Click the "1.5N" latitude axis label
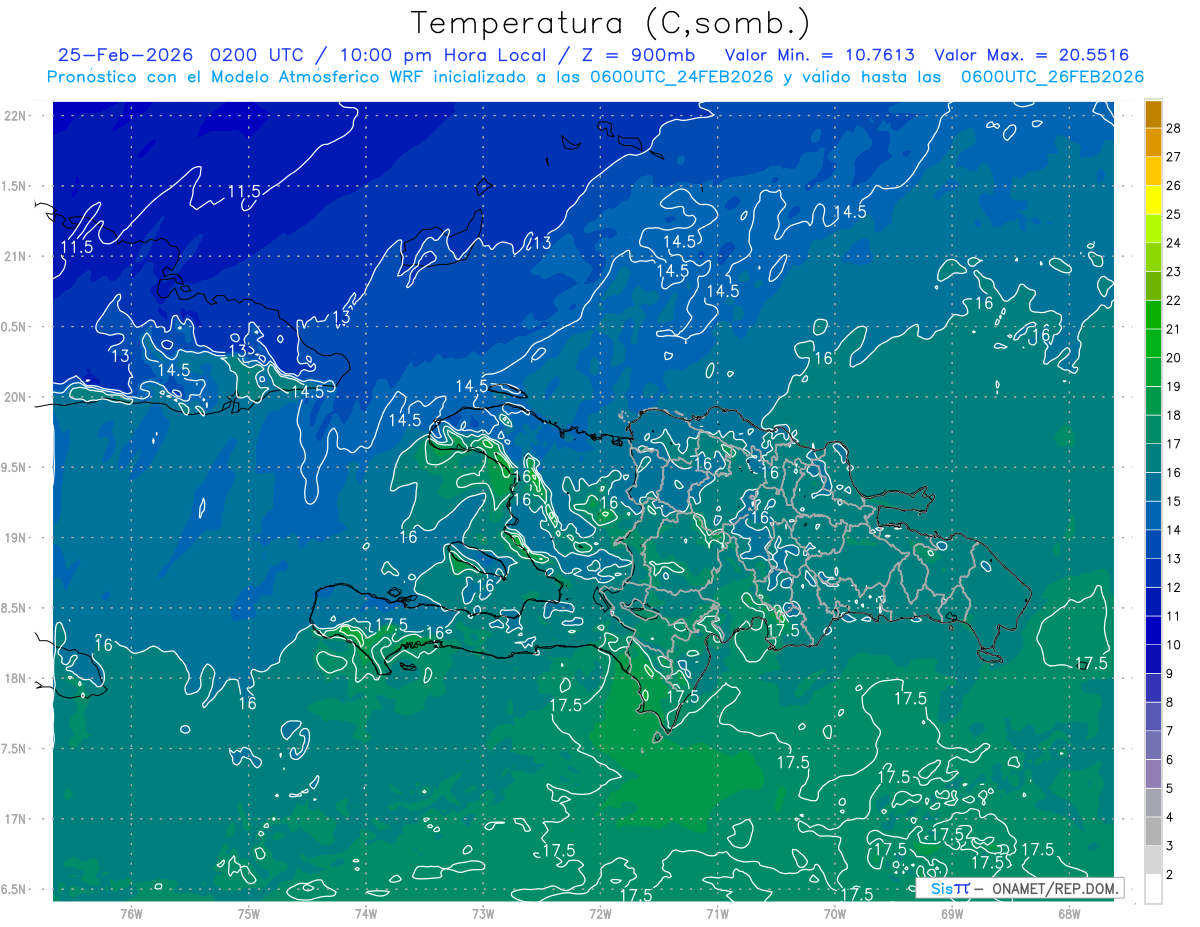 (15, 186)
